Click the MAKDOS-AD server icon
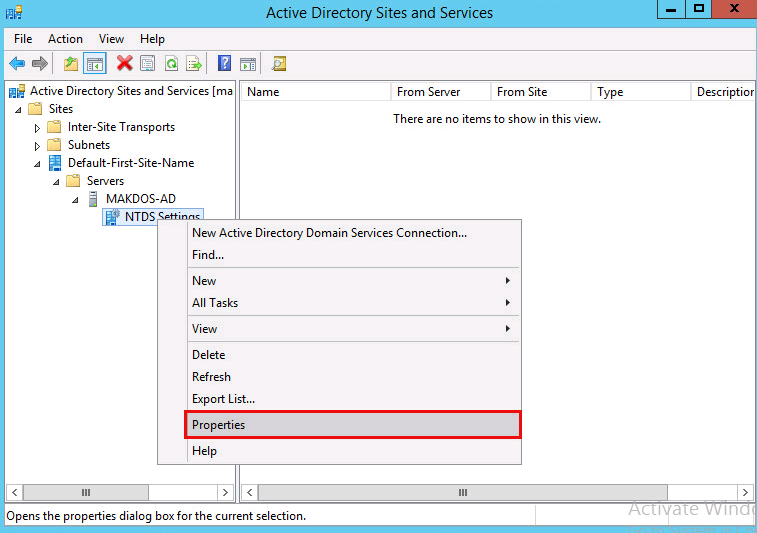 click(x=93, y=198)
